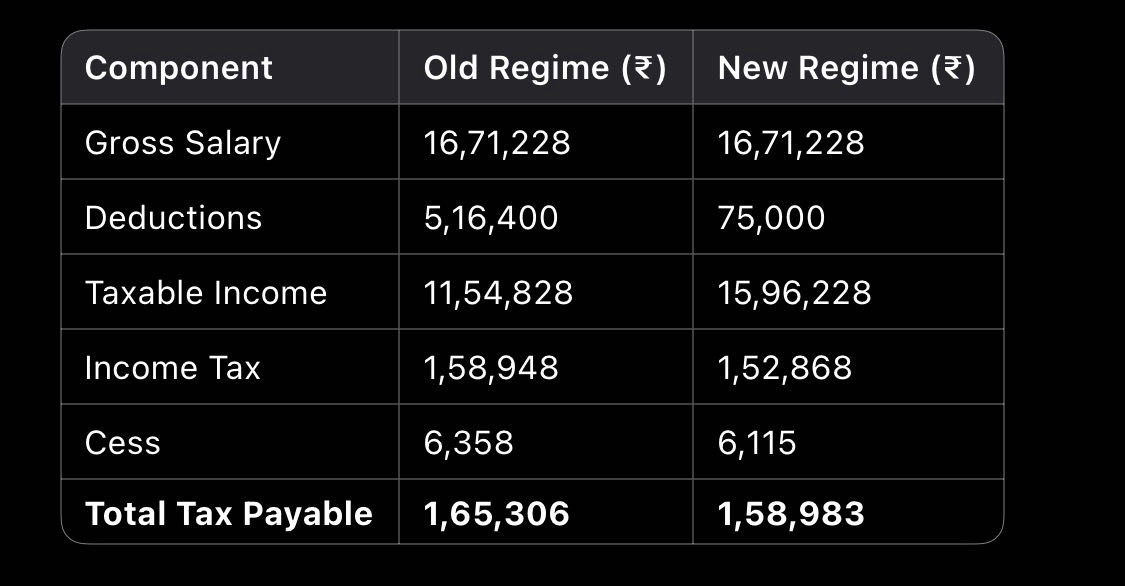The height and width of the screenshot is (586, 1125).
Task: Click the 1,65,306 total tax cell
Action: pyautogui.click(x=496, y=514)
